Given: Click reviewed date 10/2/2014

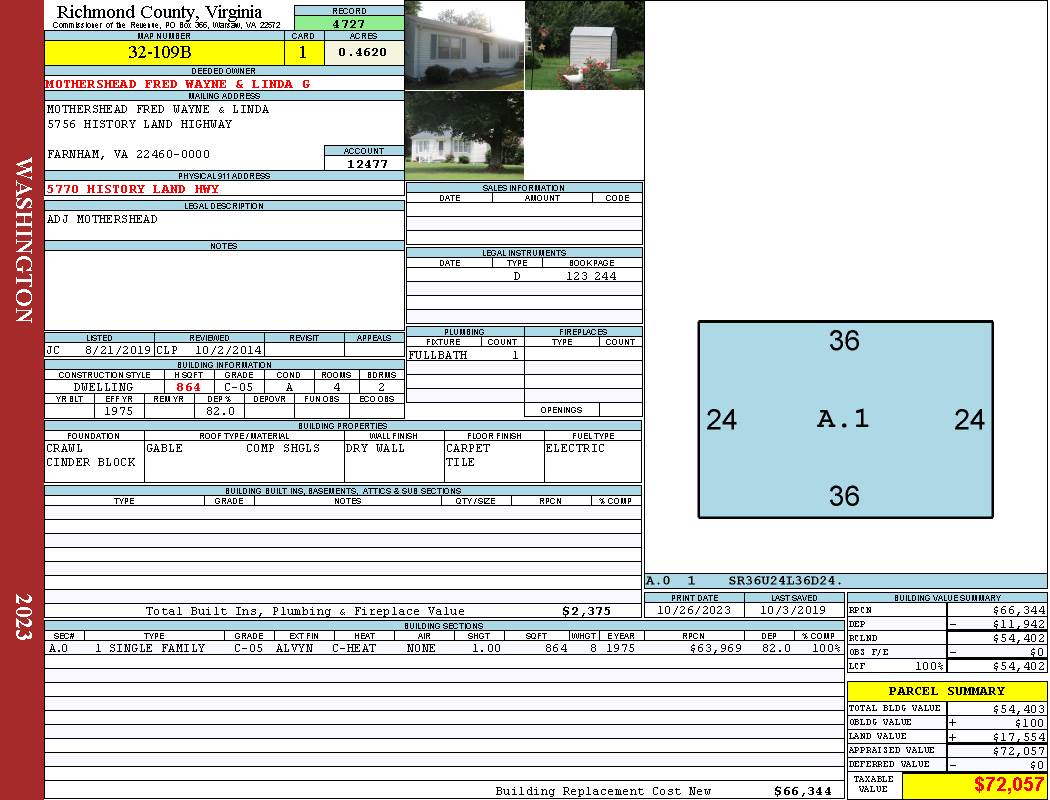Looking at the screenshot, I should (x=228, y=349).
